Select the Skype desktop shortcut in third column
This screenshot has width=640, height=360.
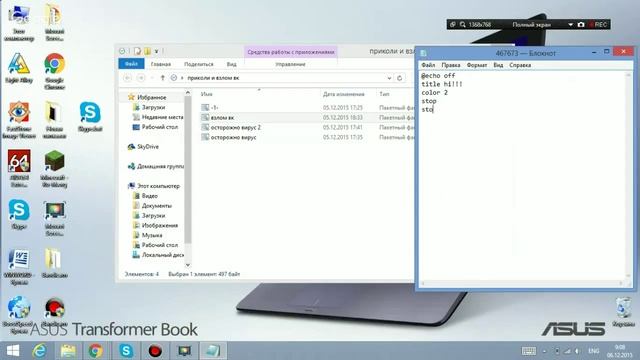click(90, 117)
